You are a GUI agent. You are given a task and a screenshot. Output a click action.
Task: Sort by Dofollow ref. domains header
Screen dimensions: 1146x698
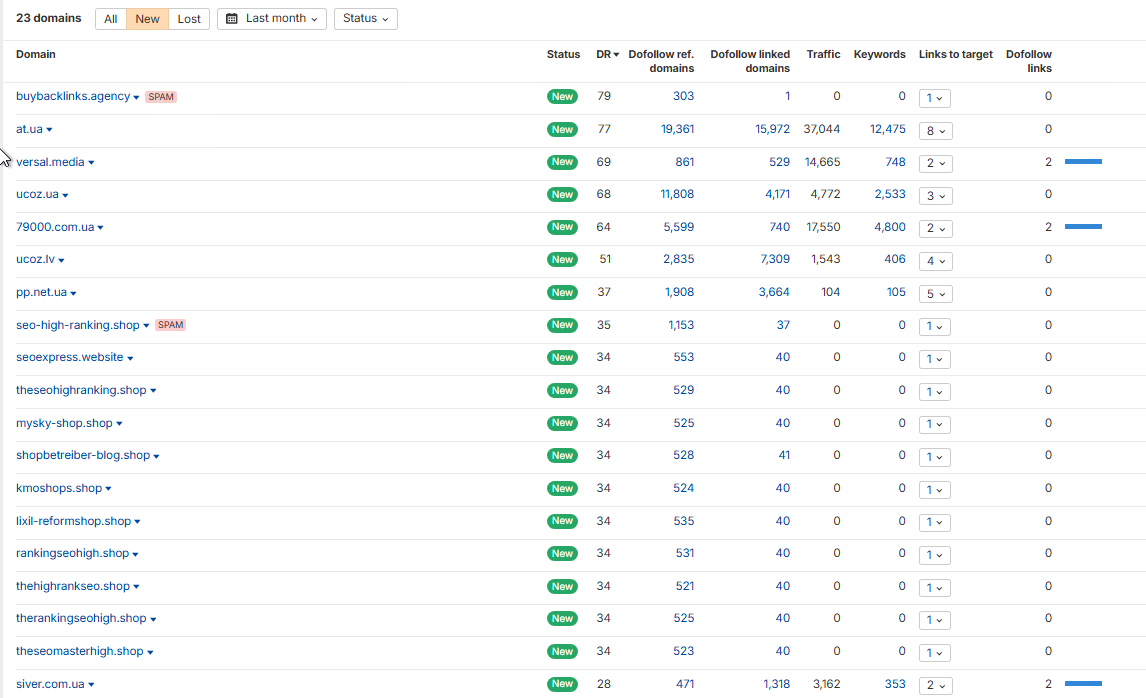(x=661, y=61)
